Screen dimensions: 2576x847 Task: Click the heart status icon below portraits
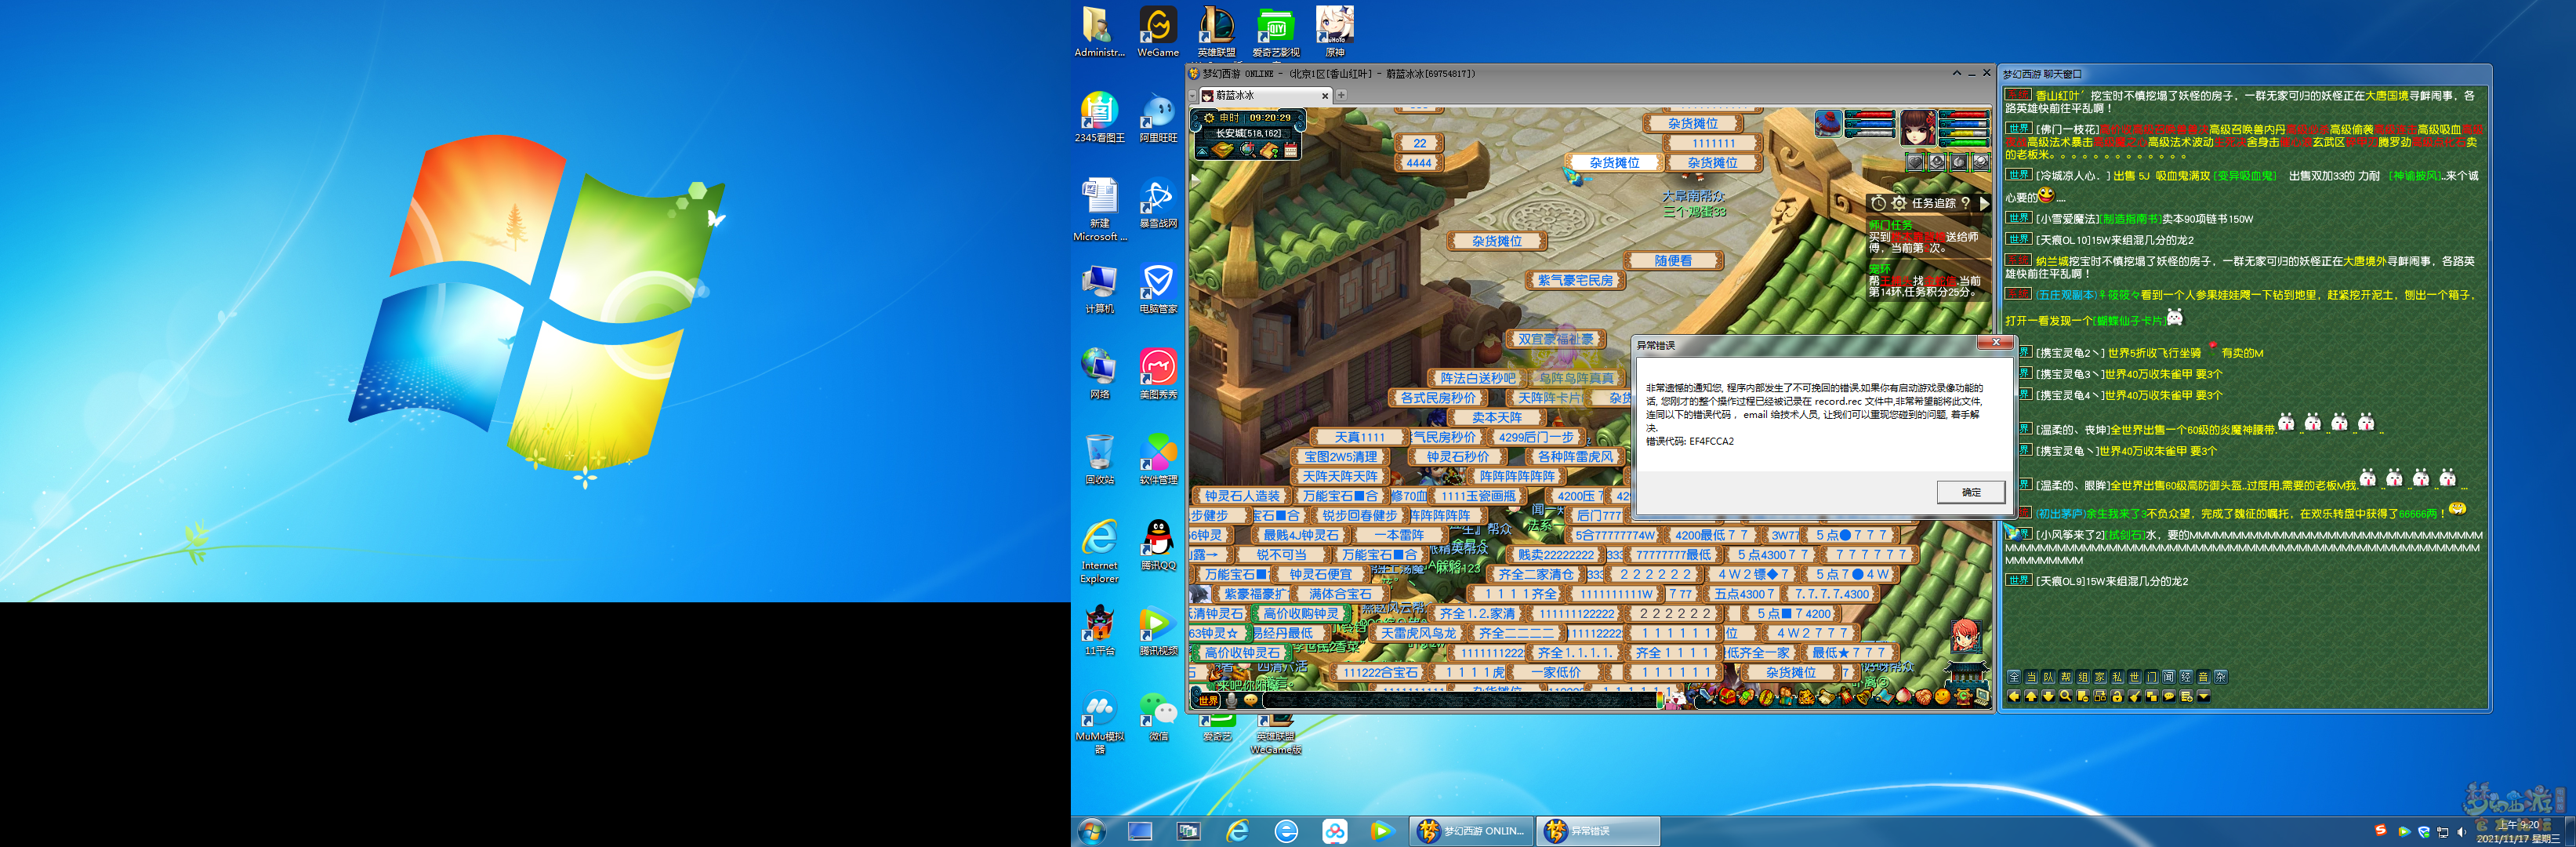point(1915,162)
